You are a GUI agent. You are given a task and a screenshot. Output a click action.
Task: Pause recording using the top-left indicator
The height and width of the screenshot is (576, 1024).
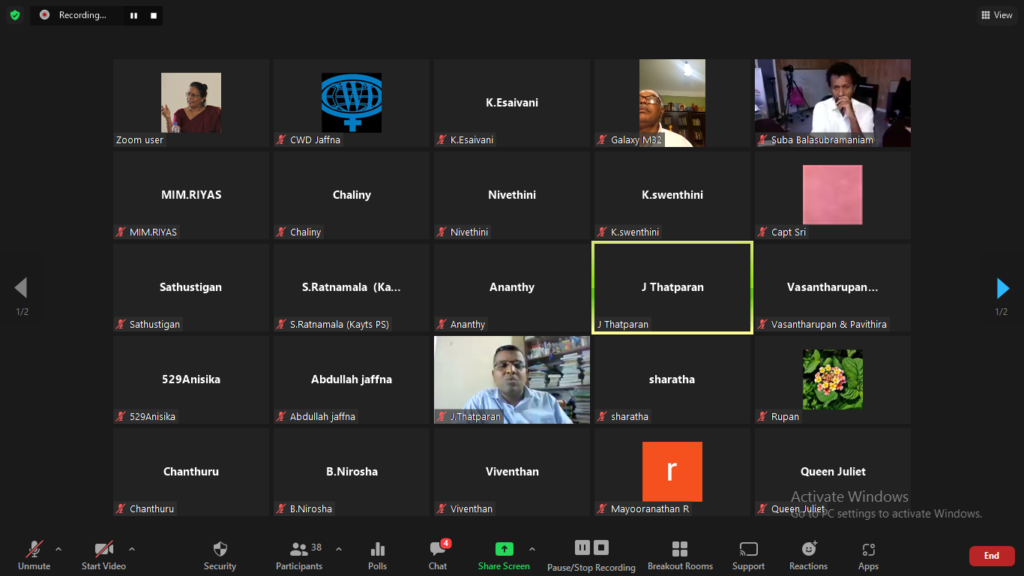pos(134,16)
